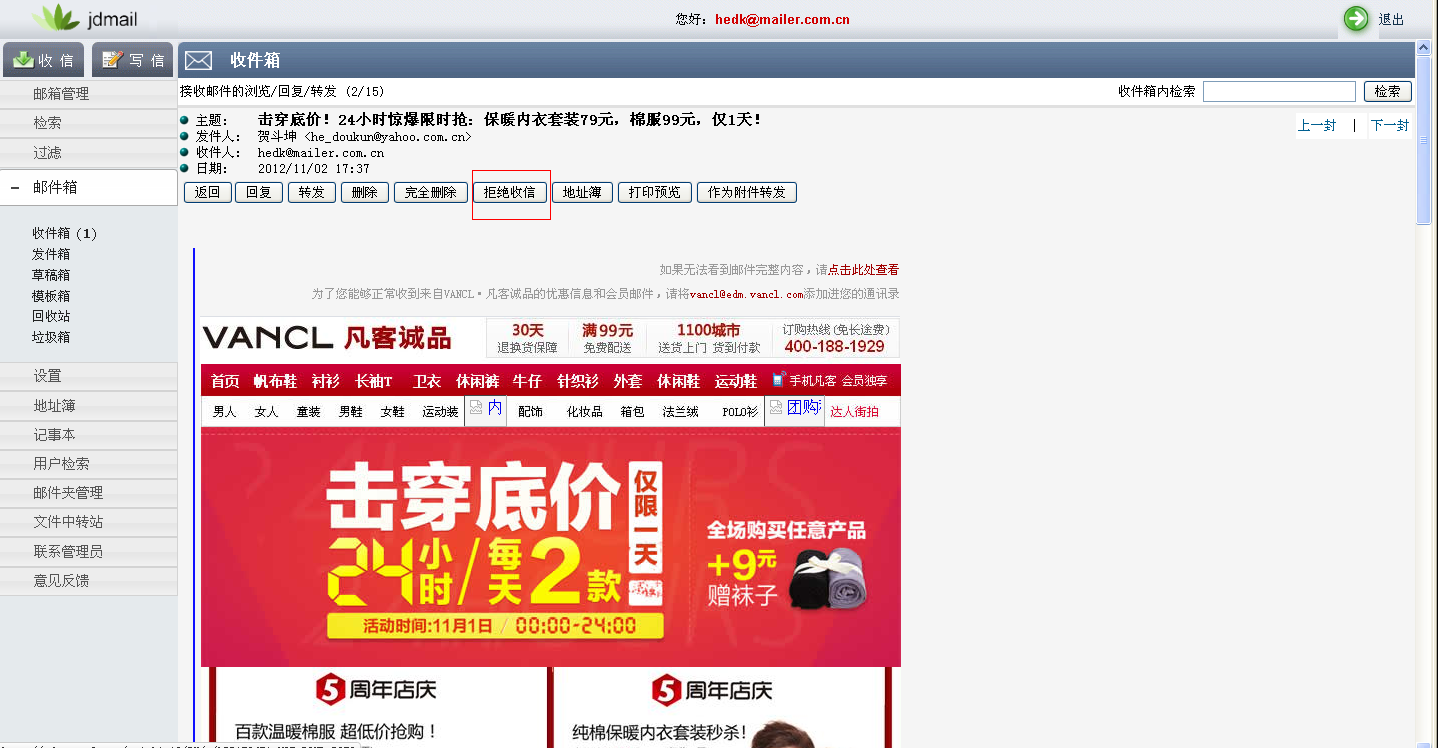The width and height of the screenshot is (1438, 748).
Task: Click 箱包 in the category row
Action: point(633,411)
